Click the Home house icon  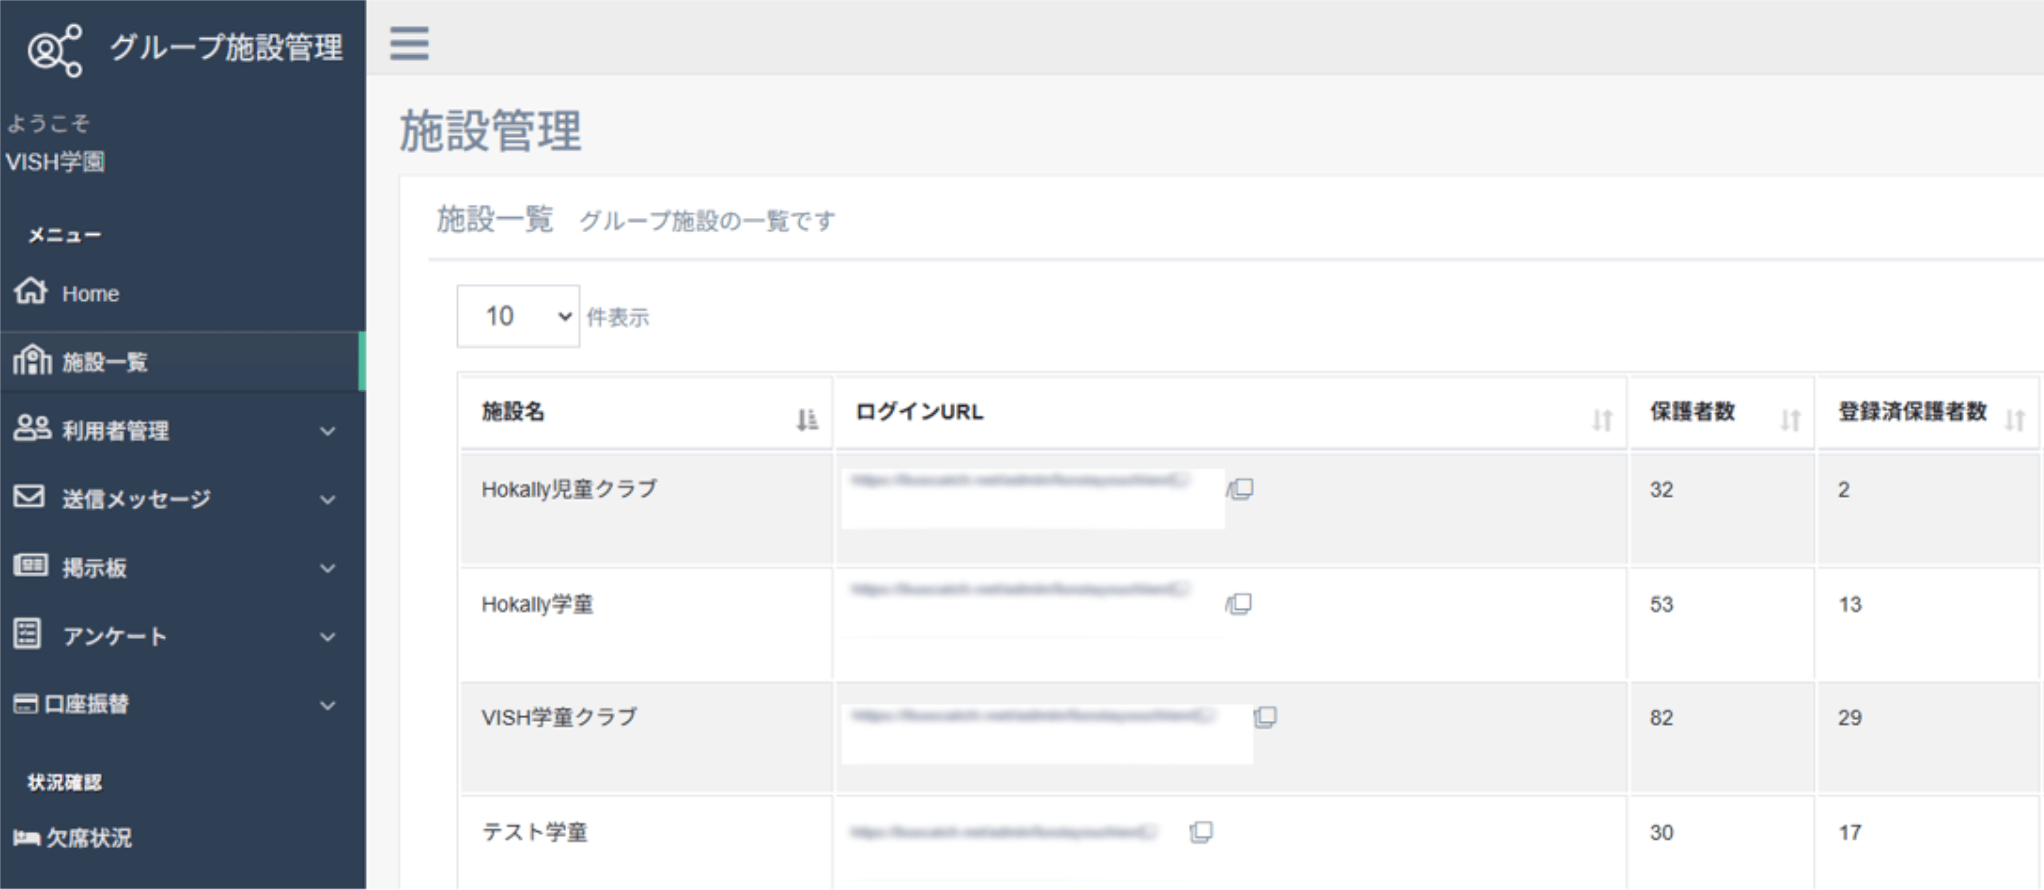coord(31,291)
